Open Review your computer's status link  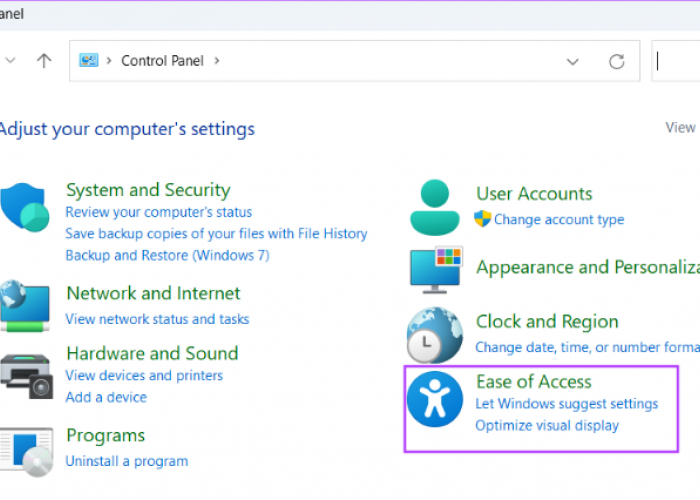[158, 212]
